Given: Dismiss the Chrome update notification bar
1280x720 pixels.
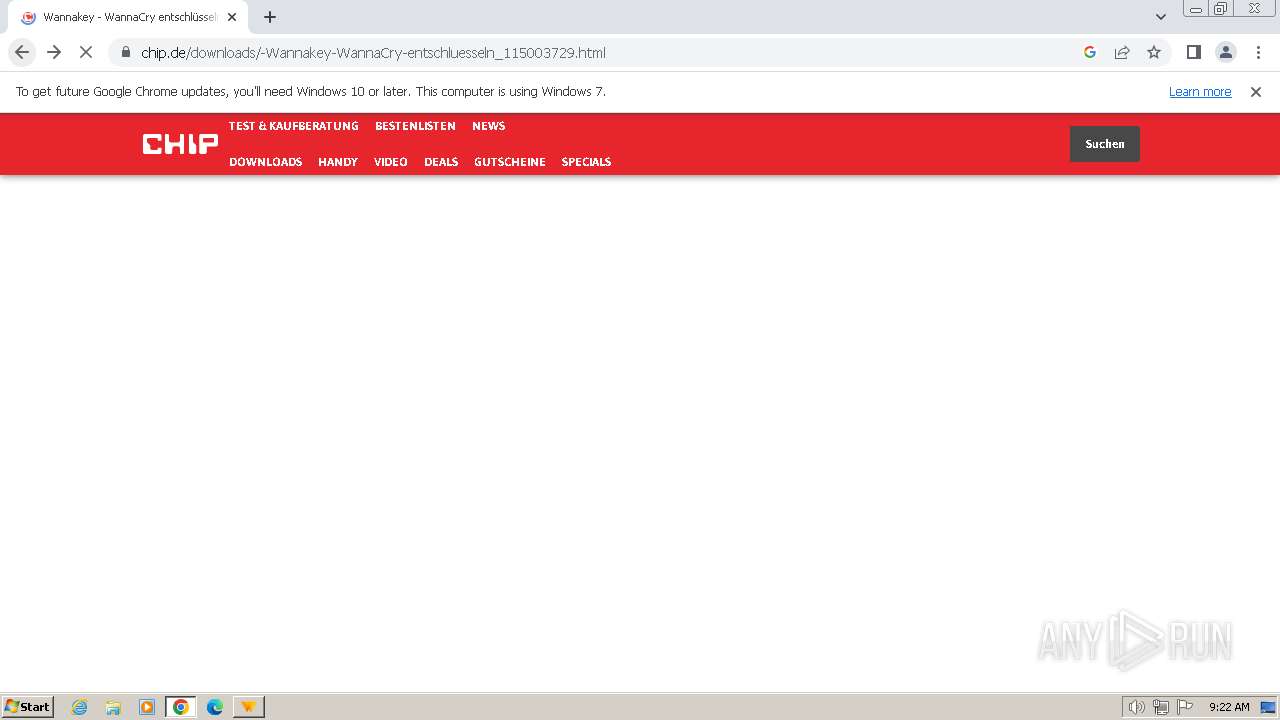Looking at the screenshot, I should 1256,91.
